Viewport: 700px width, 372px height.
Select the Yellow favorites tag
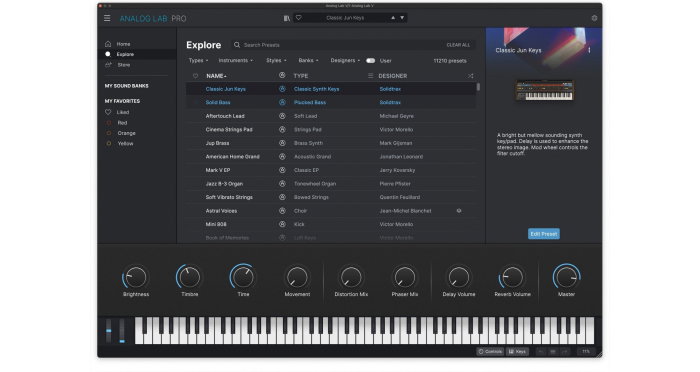pyautogui.click(x=125, y=143)
